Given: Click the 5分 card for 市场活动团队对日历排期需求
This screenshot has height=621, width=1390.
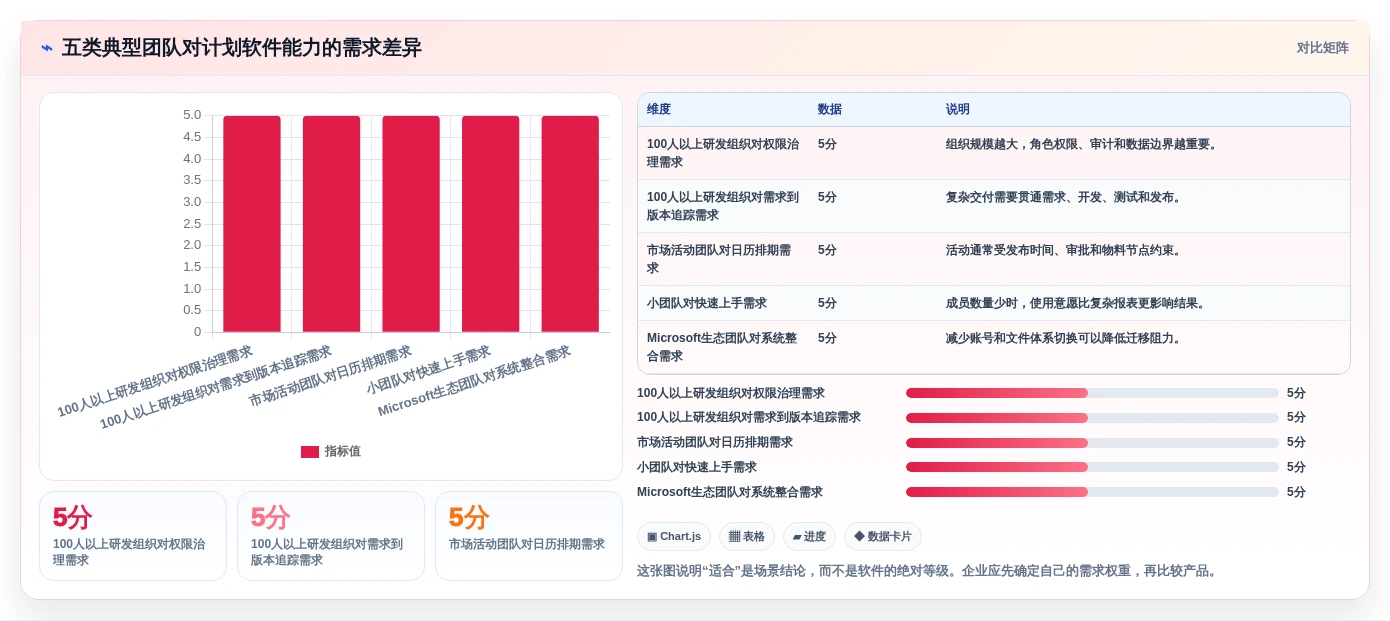Looking at the screenshot, I should click(529, 536).
